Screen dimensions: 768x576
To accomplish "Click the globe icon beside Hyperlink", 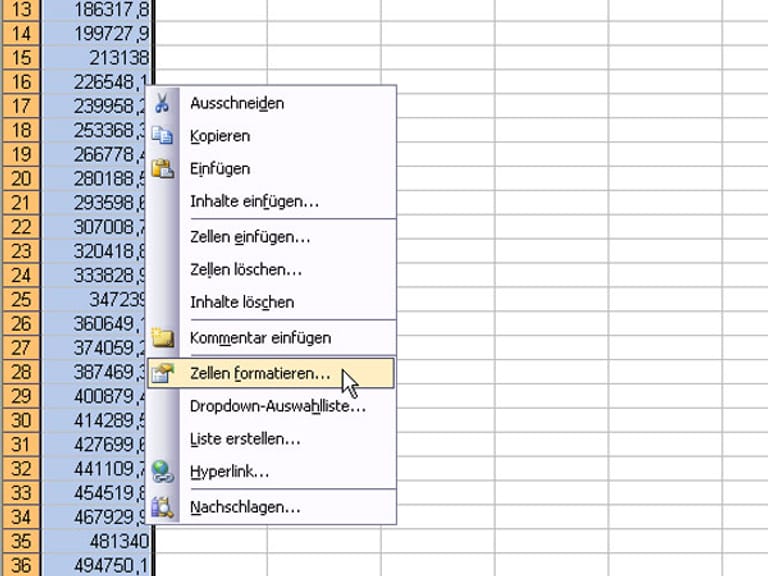I will point(163,471).
